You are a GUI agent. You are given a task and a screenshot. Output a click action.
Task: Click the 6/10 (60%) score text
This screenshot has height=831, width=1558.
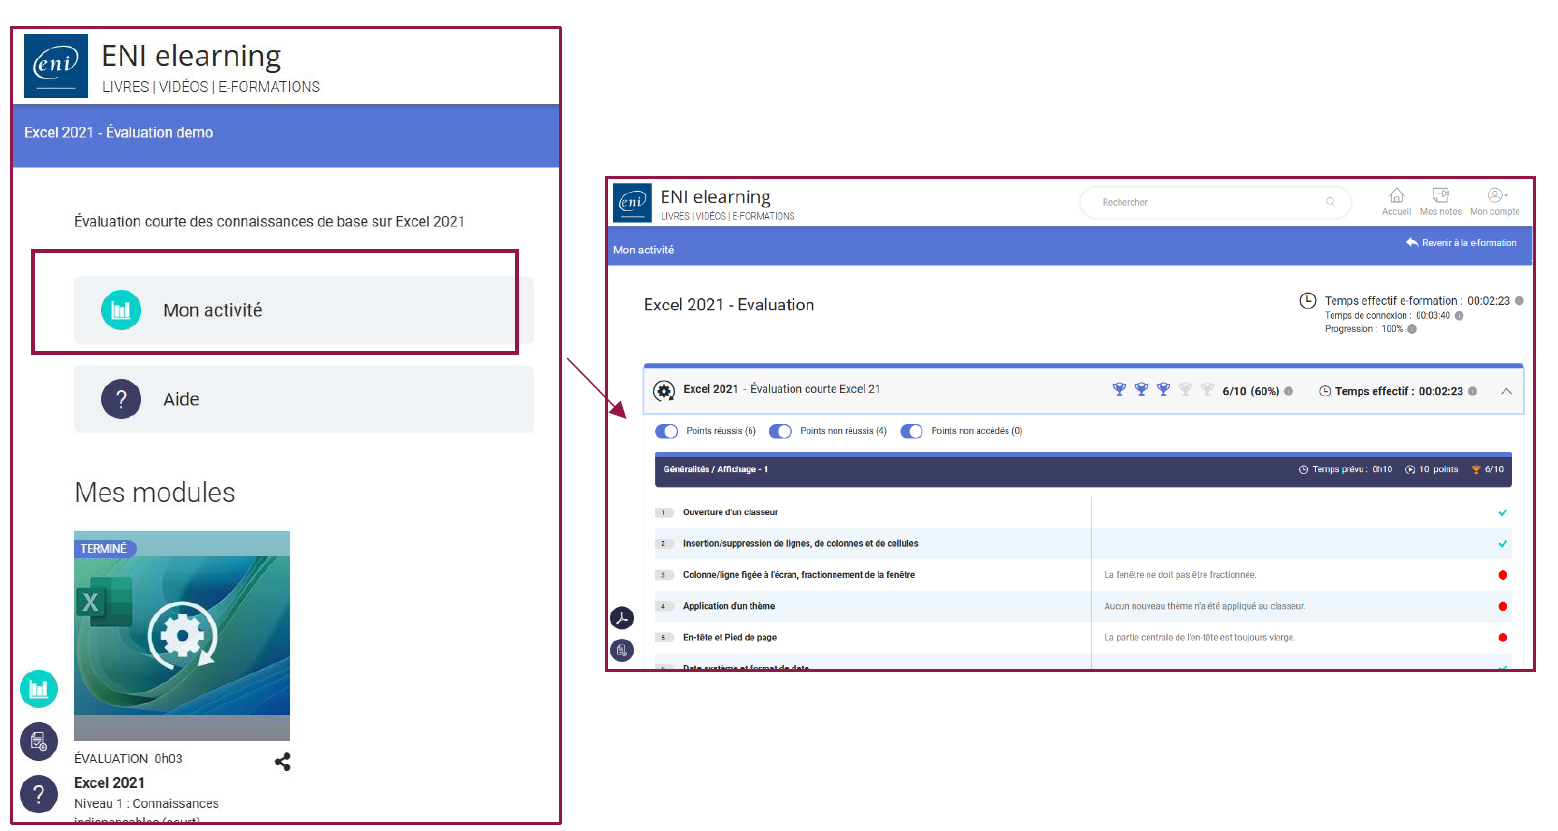click(x=1251, y=391)
